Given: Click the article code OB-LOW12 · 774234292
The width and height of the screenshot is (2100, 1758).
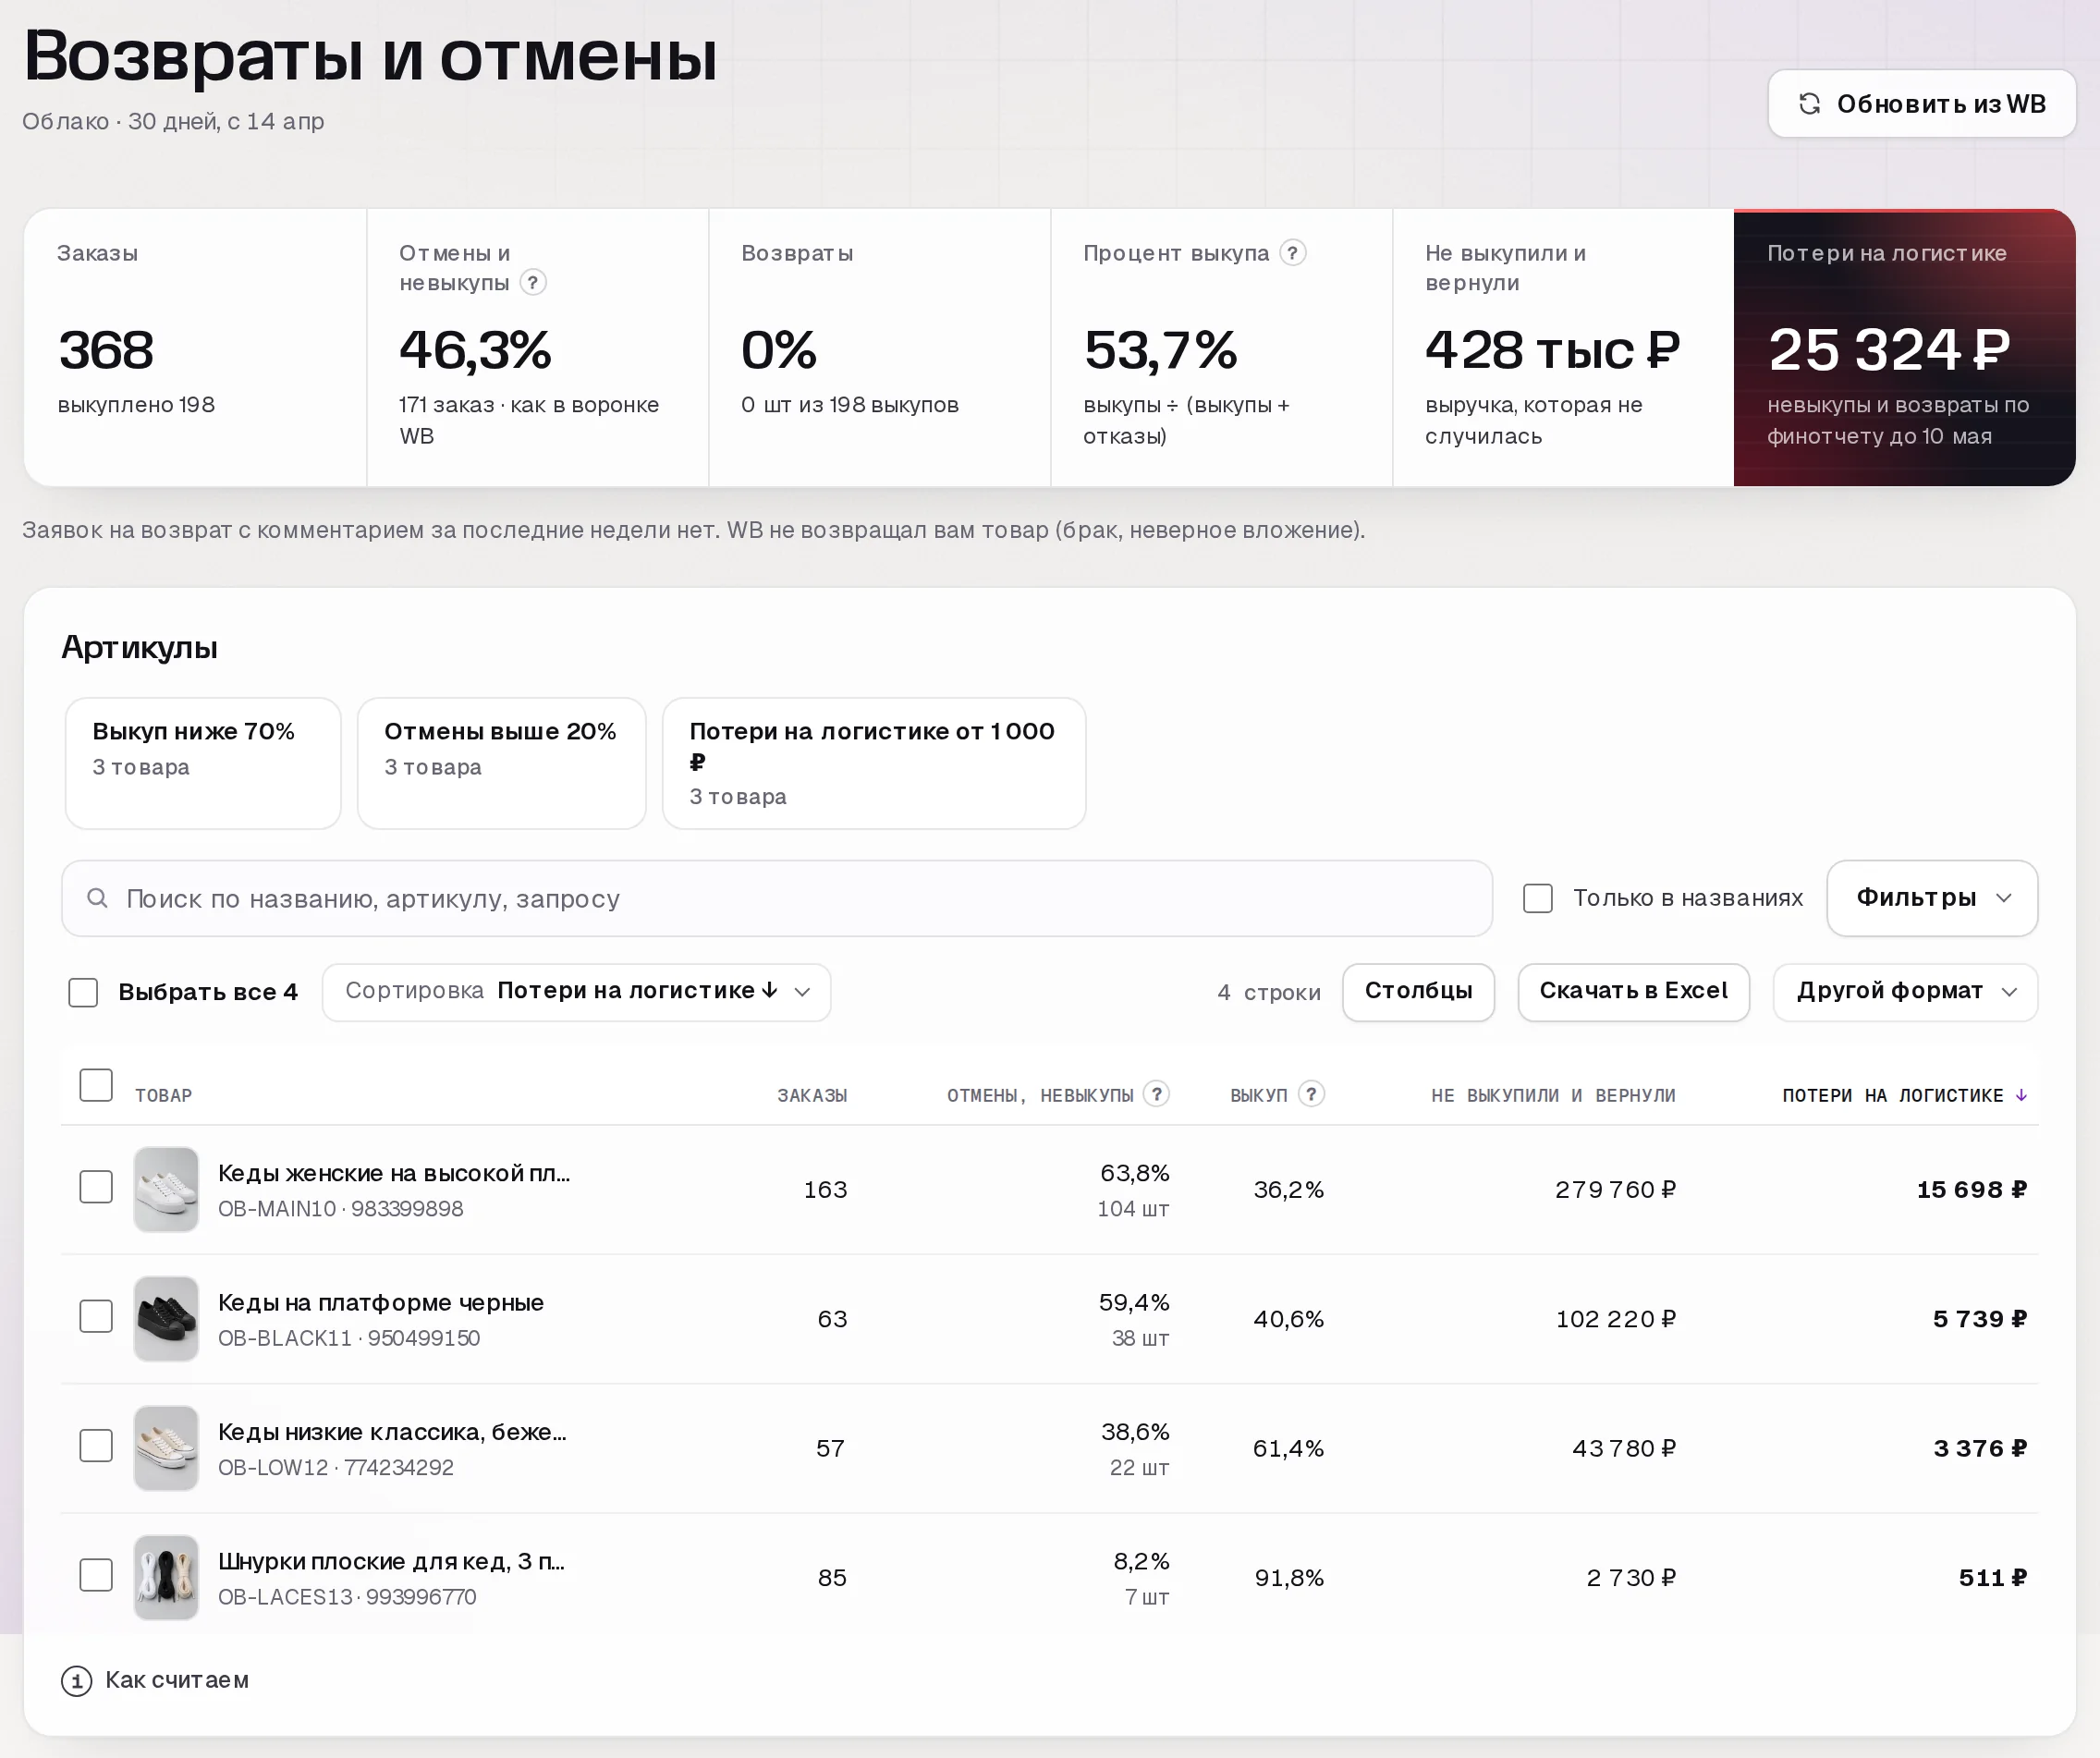Looking at the screenshot, I should click(336, 1468).
